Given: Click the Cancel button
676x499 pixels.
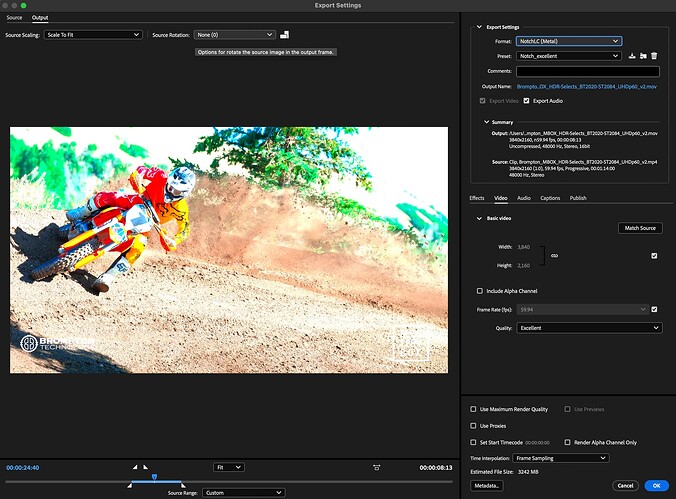Looking at the screenshot, I should [x=625, y=486].
